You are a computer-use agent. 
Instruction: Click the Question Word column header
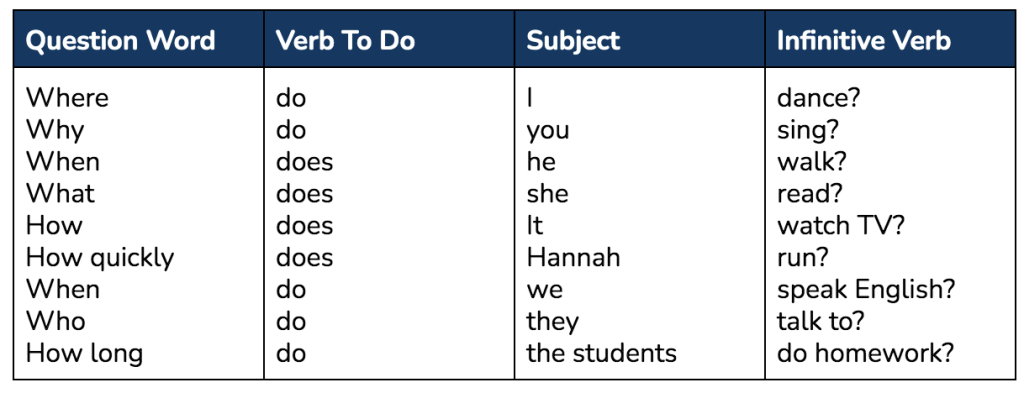tap(121, 40)
